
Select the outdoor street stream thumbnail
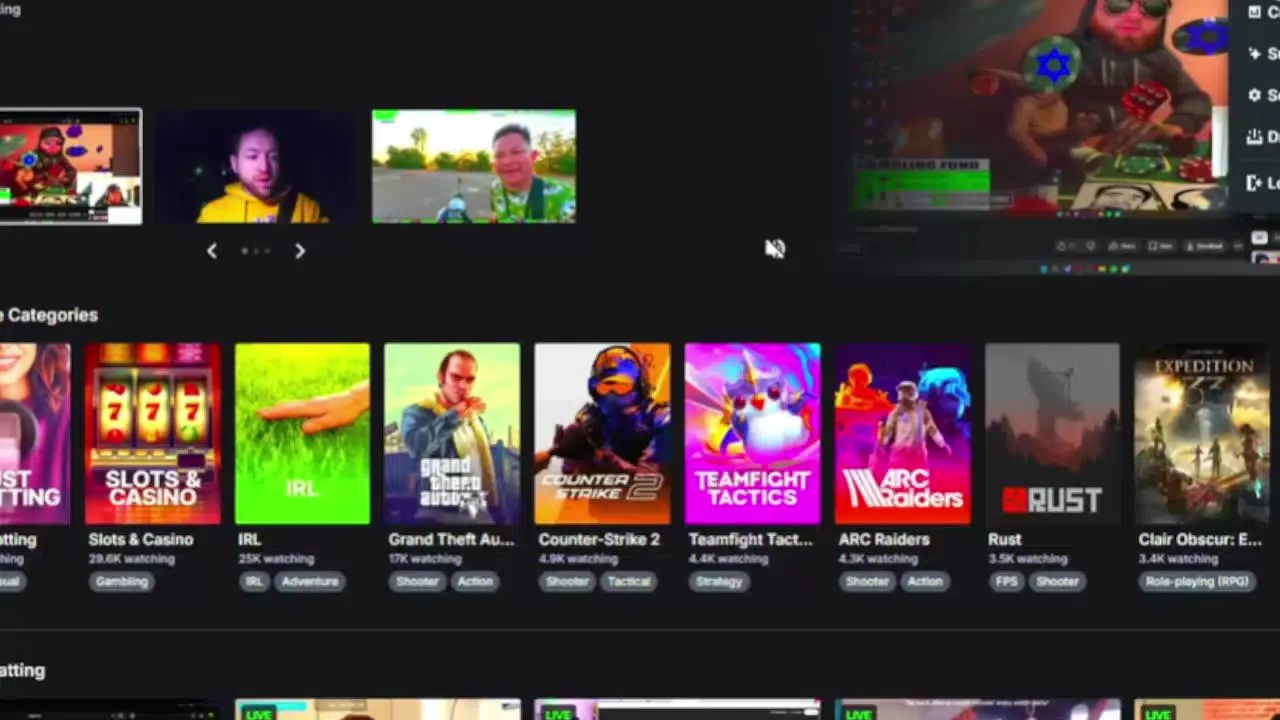[474, 166]
